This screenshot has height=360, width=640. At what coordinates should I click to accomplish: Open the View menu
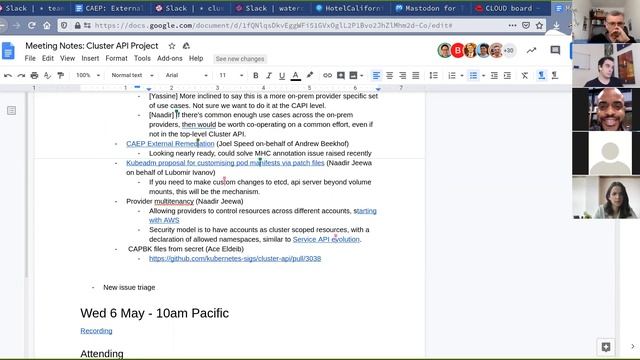(67, 58)
